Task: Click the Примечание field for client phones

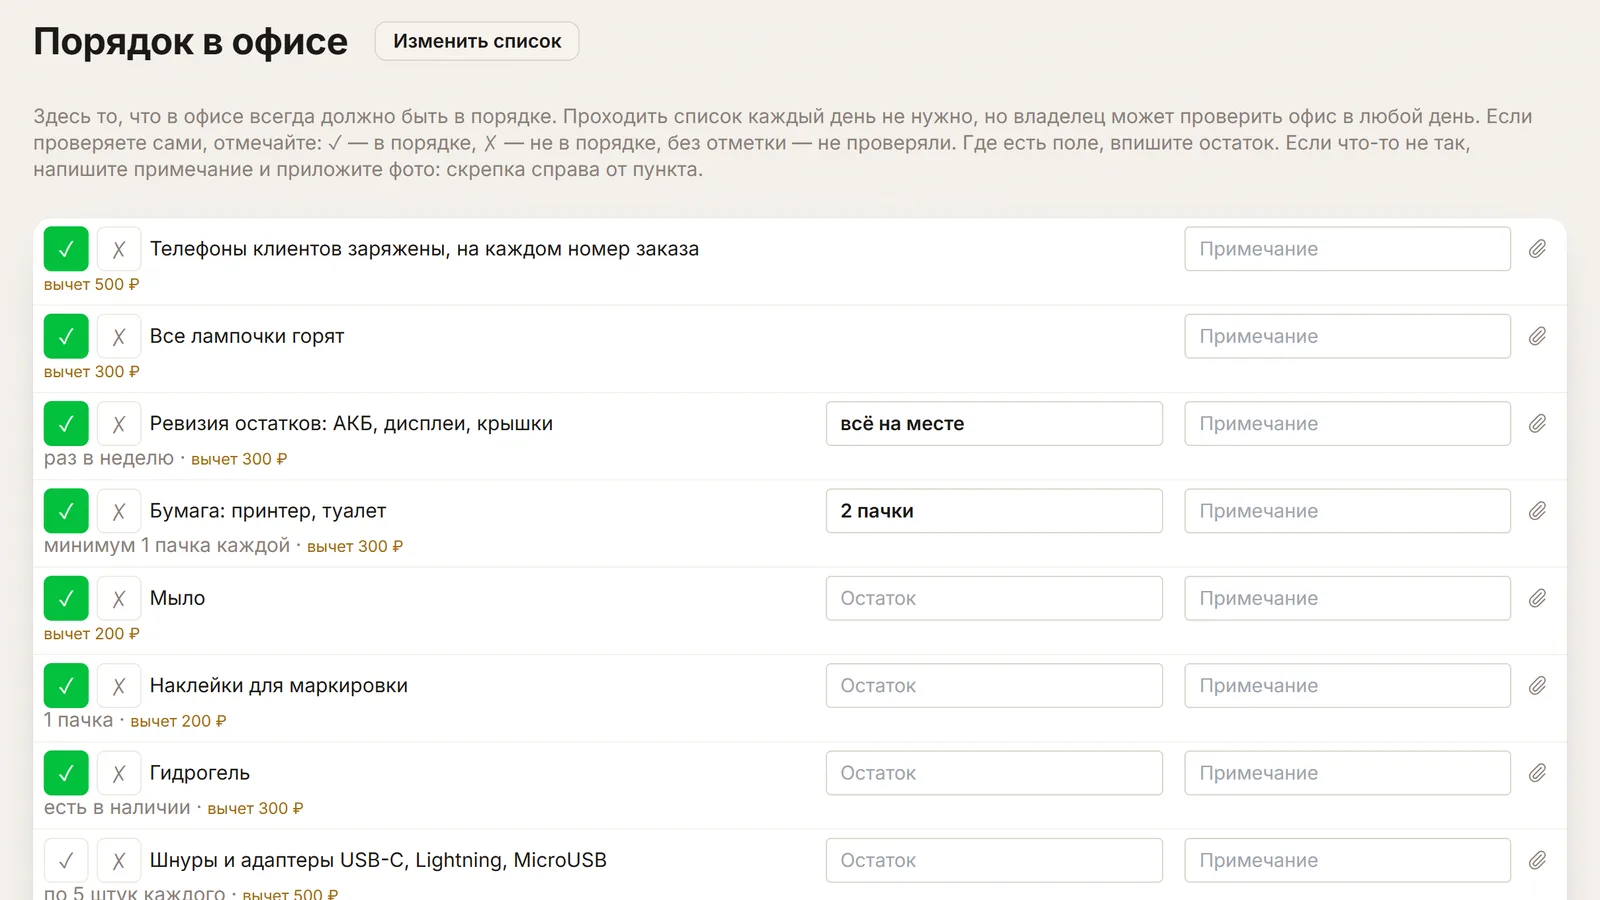Action: pyautogui.click(x=1347, y=249)
